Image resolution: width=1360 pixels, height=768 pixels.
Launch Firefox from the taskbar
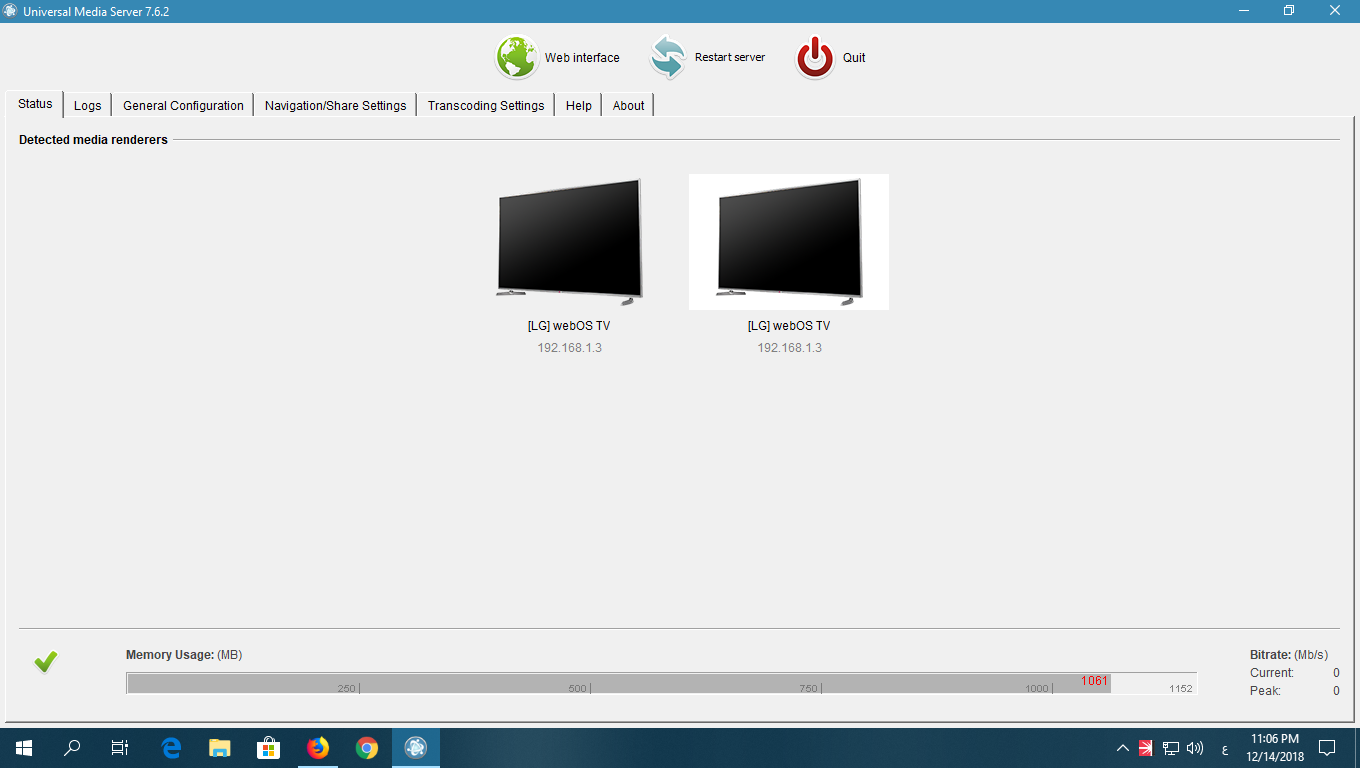[318, 748]
